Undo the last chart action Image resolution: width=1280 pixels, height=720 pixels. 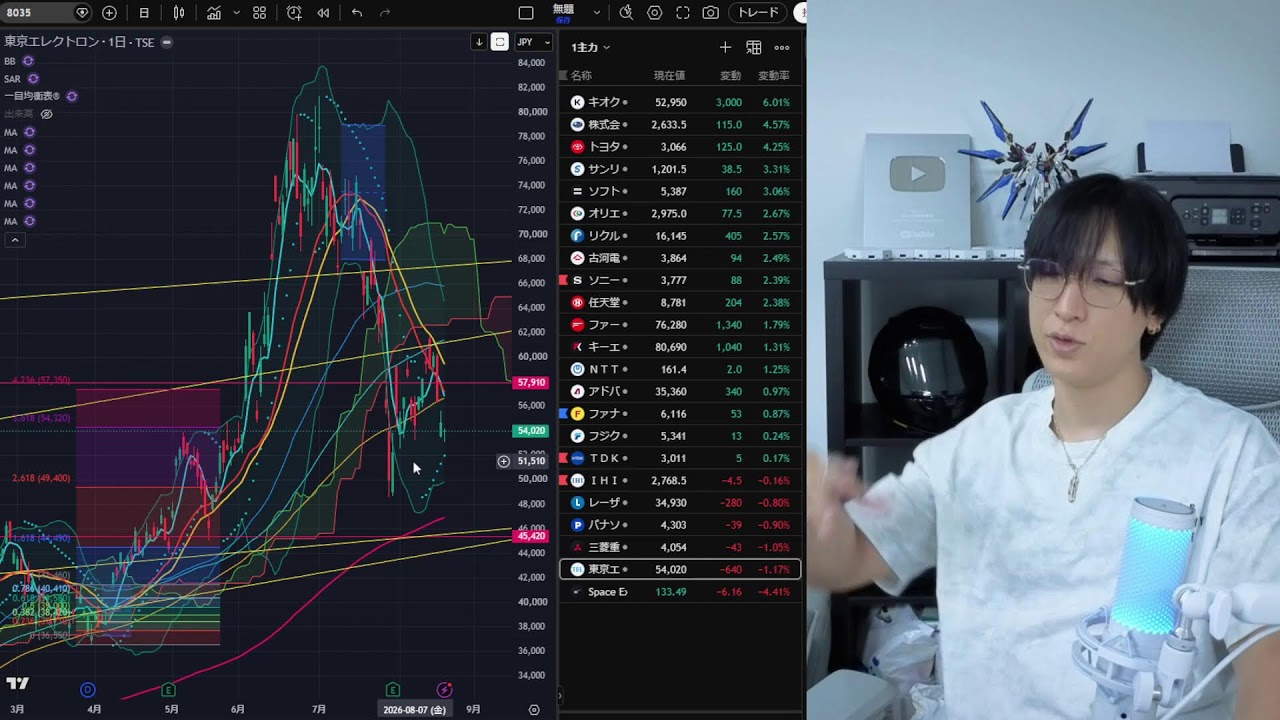[357, 13]
